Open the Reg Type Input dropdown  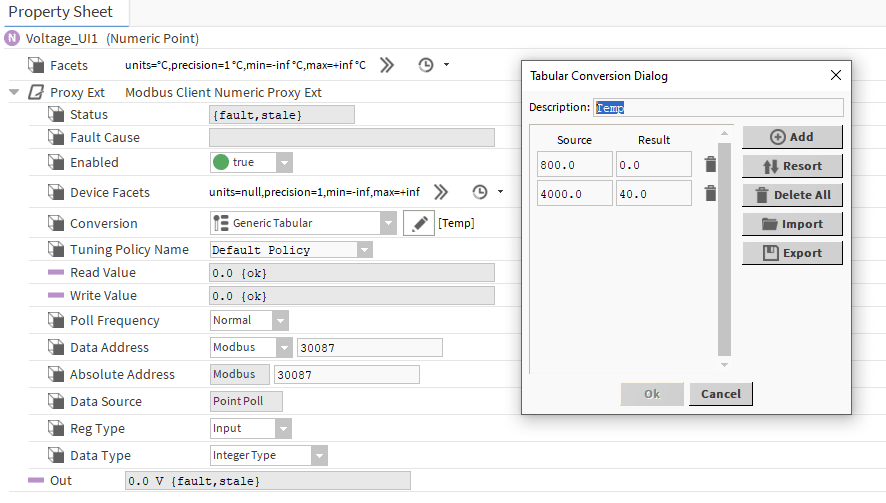[282, 429]
